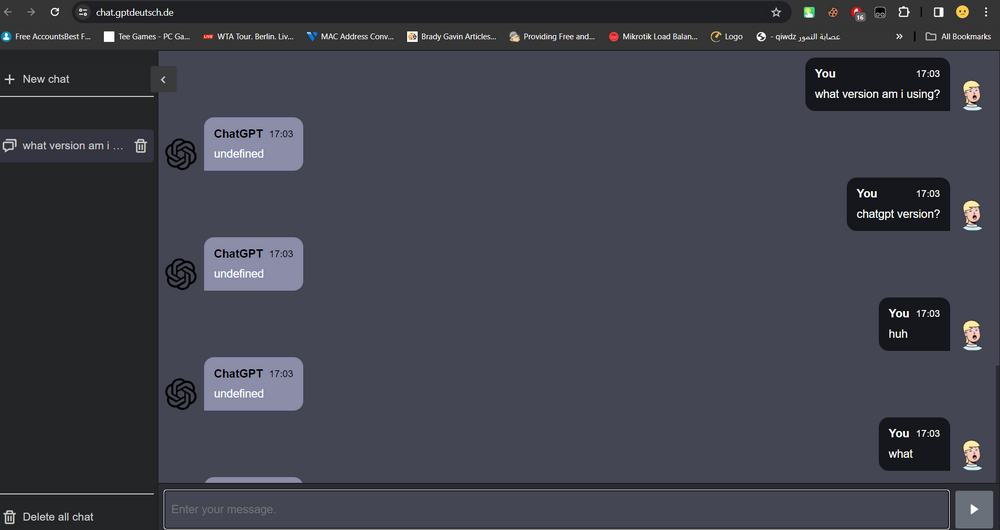This screenshot has width=1000, height=530.
Task: Delete the 'what version am i' chat via trash icon
Action: coord(140,146)
